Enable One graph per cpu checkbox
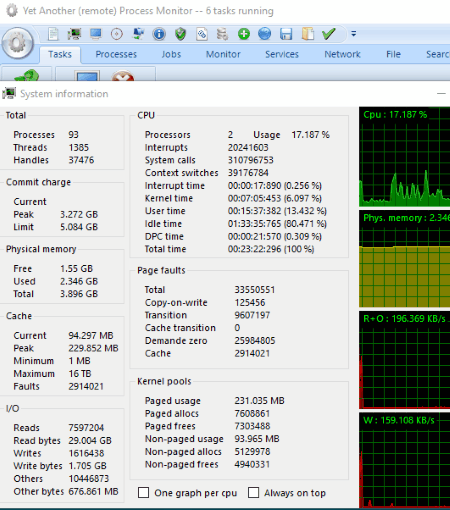This screenshot has width=450, height=510. [x=144, y=492]
